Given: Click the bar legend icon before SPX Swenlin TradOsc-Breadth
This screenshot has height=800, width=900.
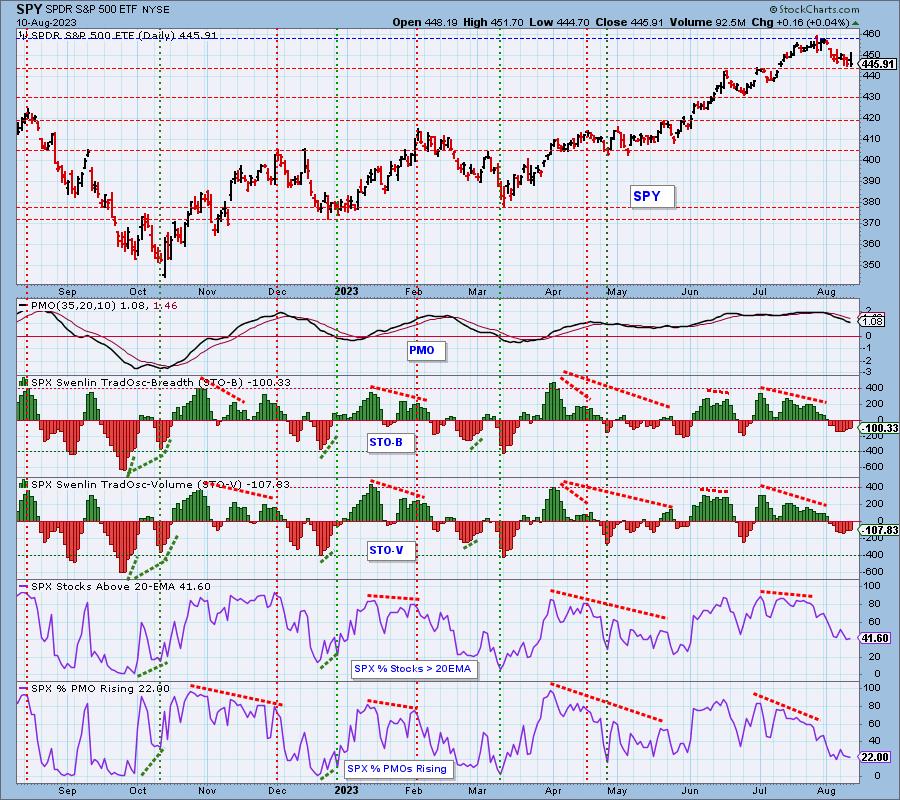Looking at the screenshot, I should point(24,382).
